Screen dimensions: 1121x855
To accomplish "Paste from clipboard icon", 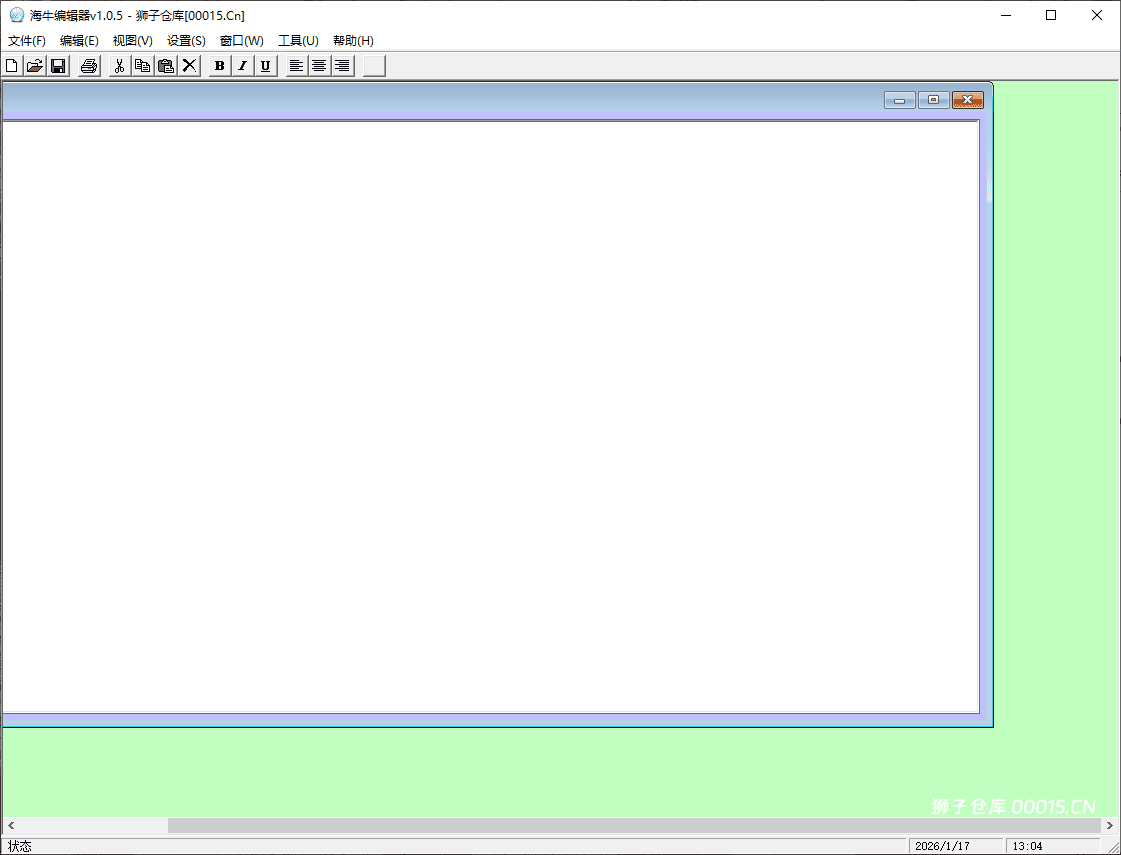I will (x=166, y=66).
